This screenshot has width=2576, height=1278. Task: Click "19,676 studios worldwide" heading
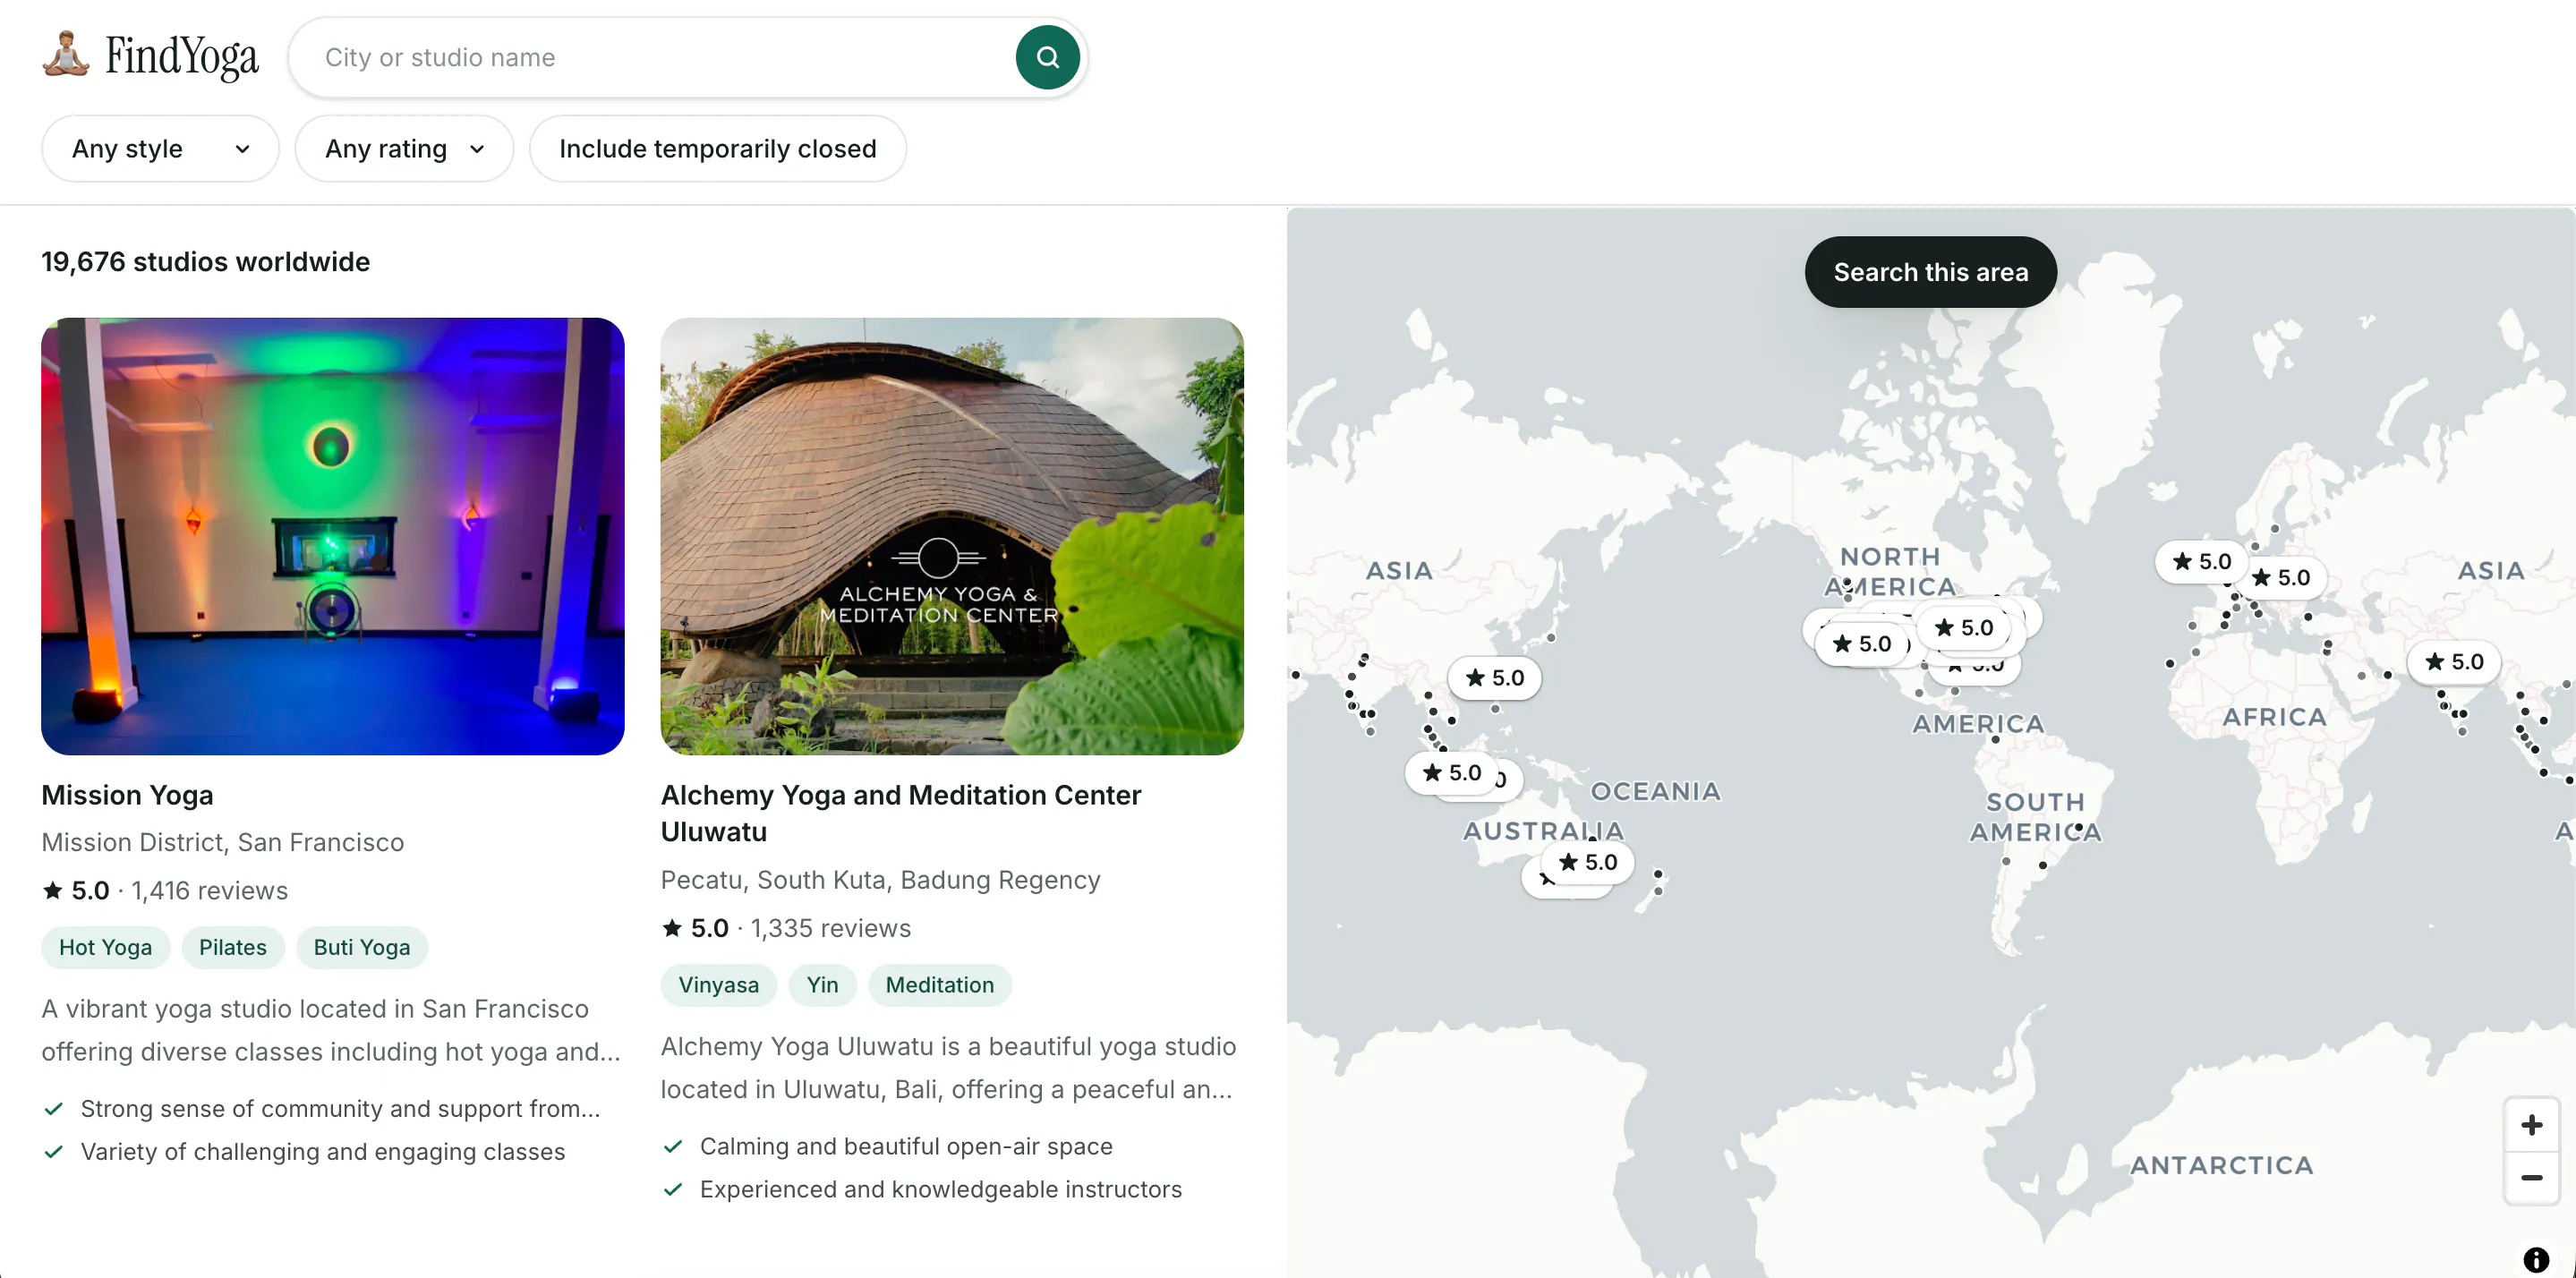point(205,262)
